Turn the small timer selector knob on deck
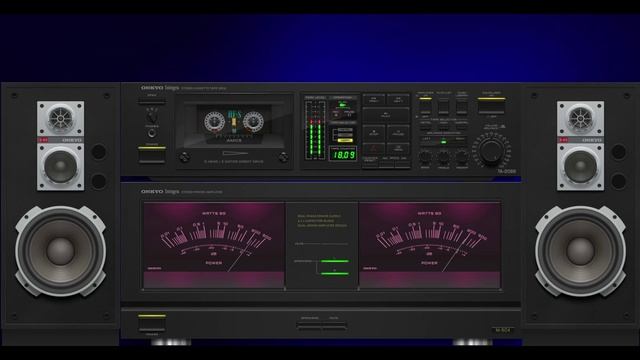Viewport: 640px width, 360px height. [x=152, y=118]
